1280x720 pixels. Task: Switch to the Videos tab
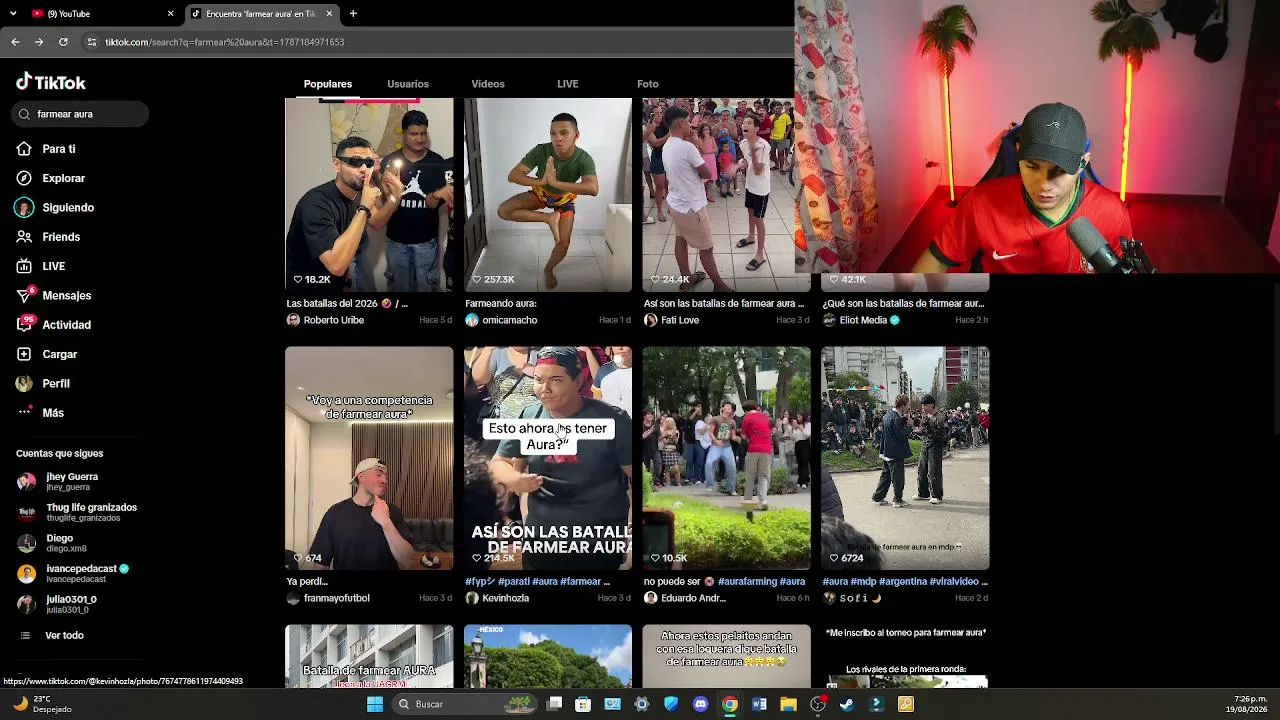[x=488, y=84]
